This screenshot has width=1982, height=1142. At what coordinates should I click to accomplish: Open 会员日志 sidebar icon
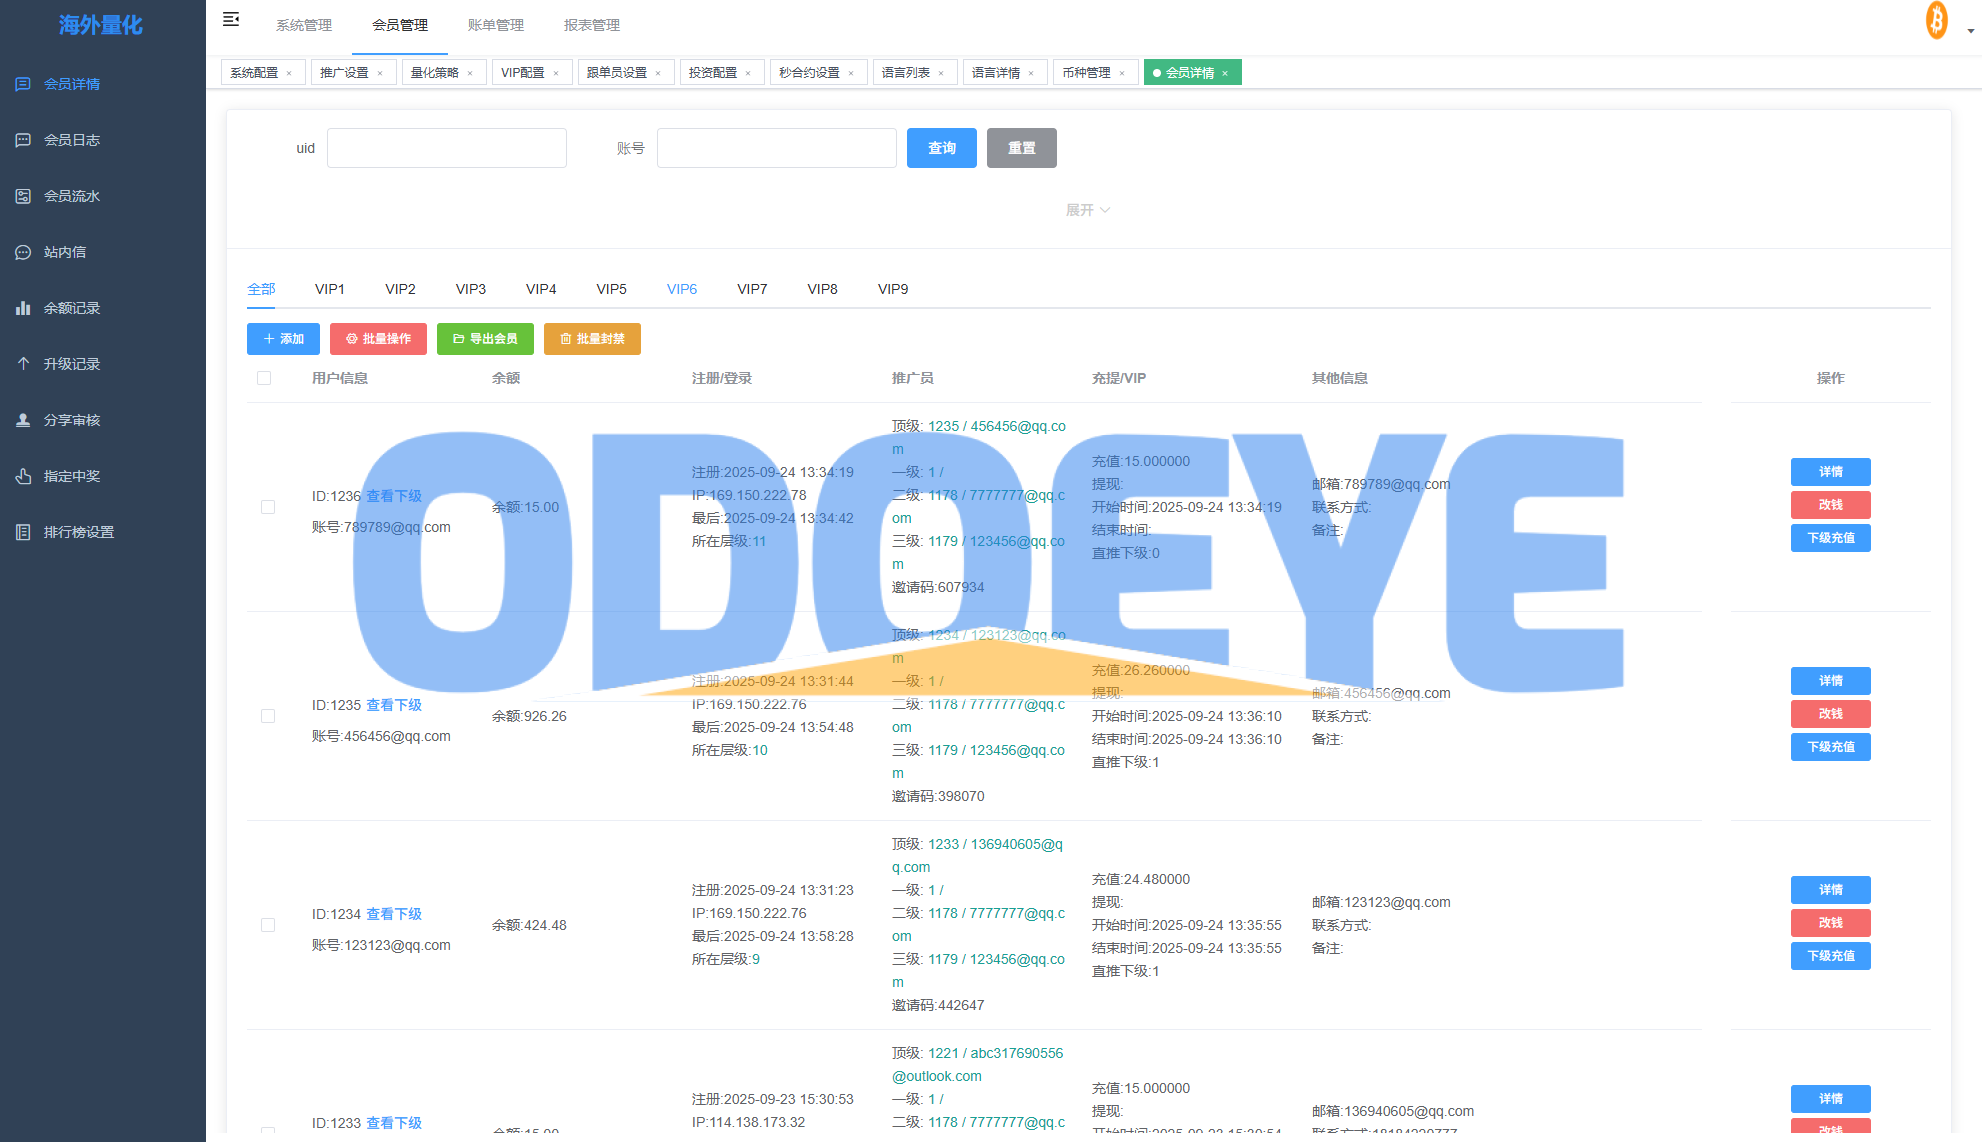click(x=23, y=140)
